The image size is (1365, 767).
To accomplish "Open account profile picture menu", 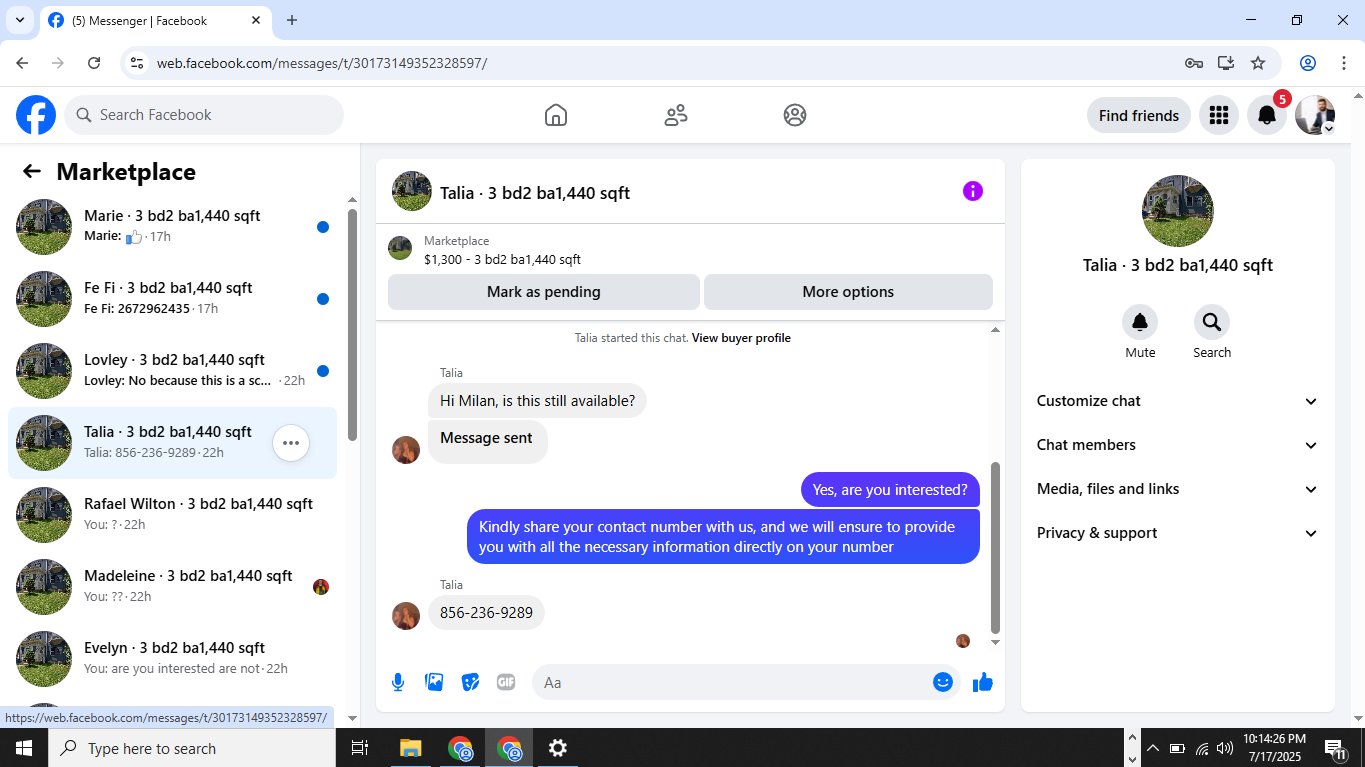I will coord(1315,115).
